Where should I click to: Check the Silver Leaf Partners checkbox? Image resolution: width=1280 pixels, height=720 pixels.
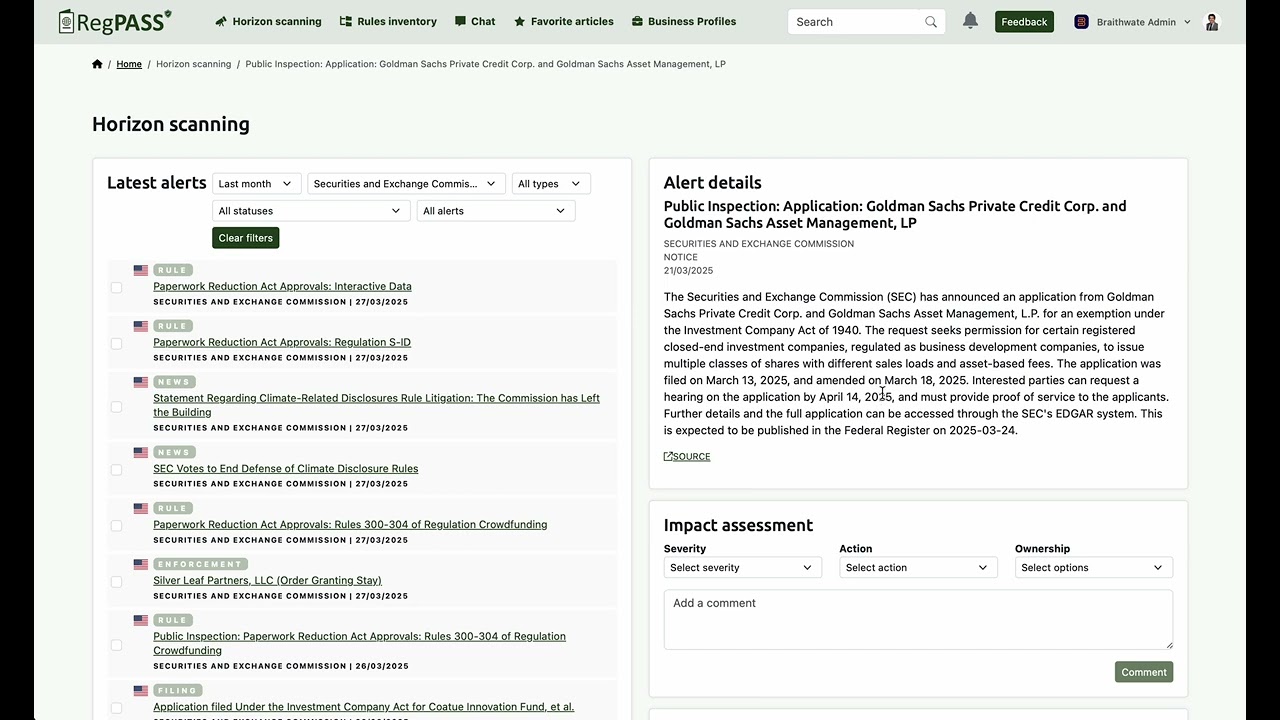click(116, 581)
